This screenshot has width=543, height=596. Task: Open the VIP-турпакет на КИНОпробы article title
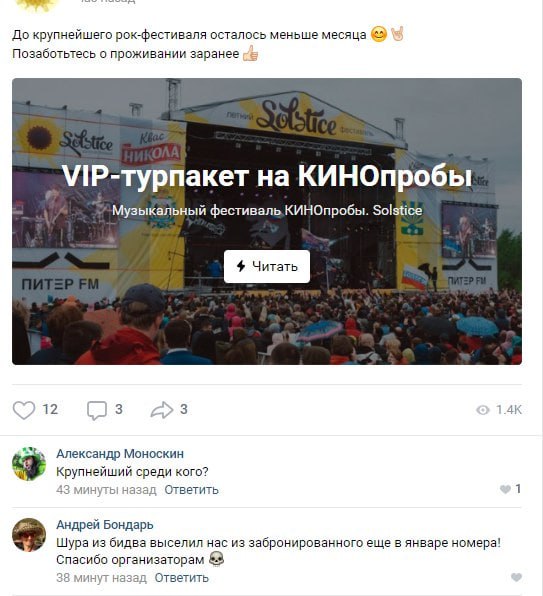(267, 176)
